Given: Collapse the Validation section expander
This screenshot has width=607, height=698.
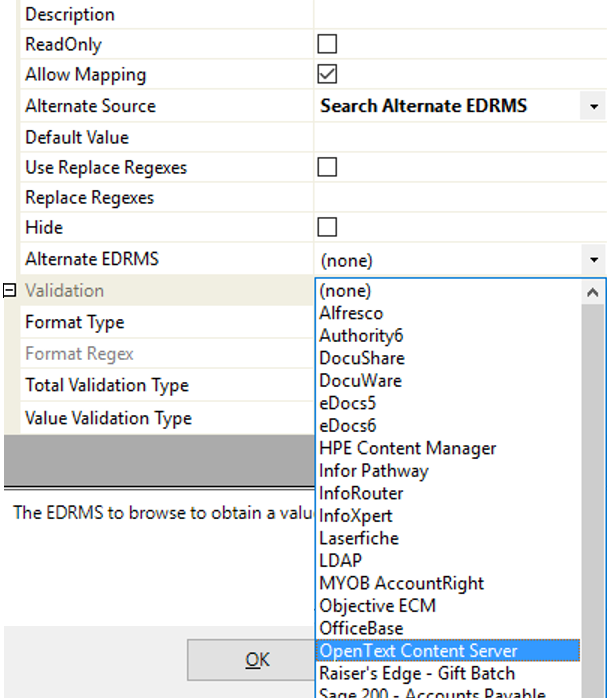Looking at the screenshot, I should (10, 291).
